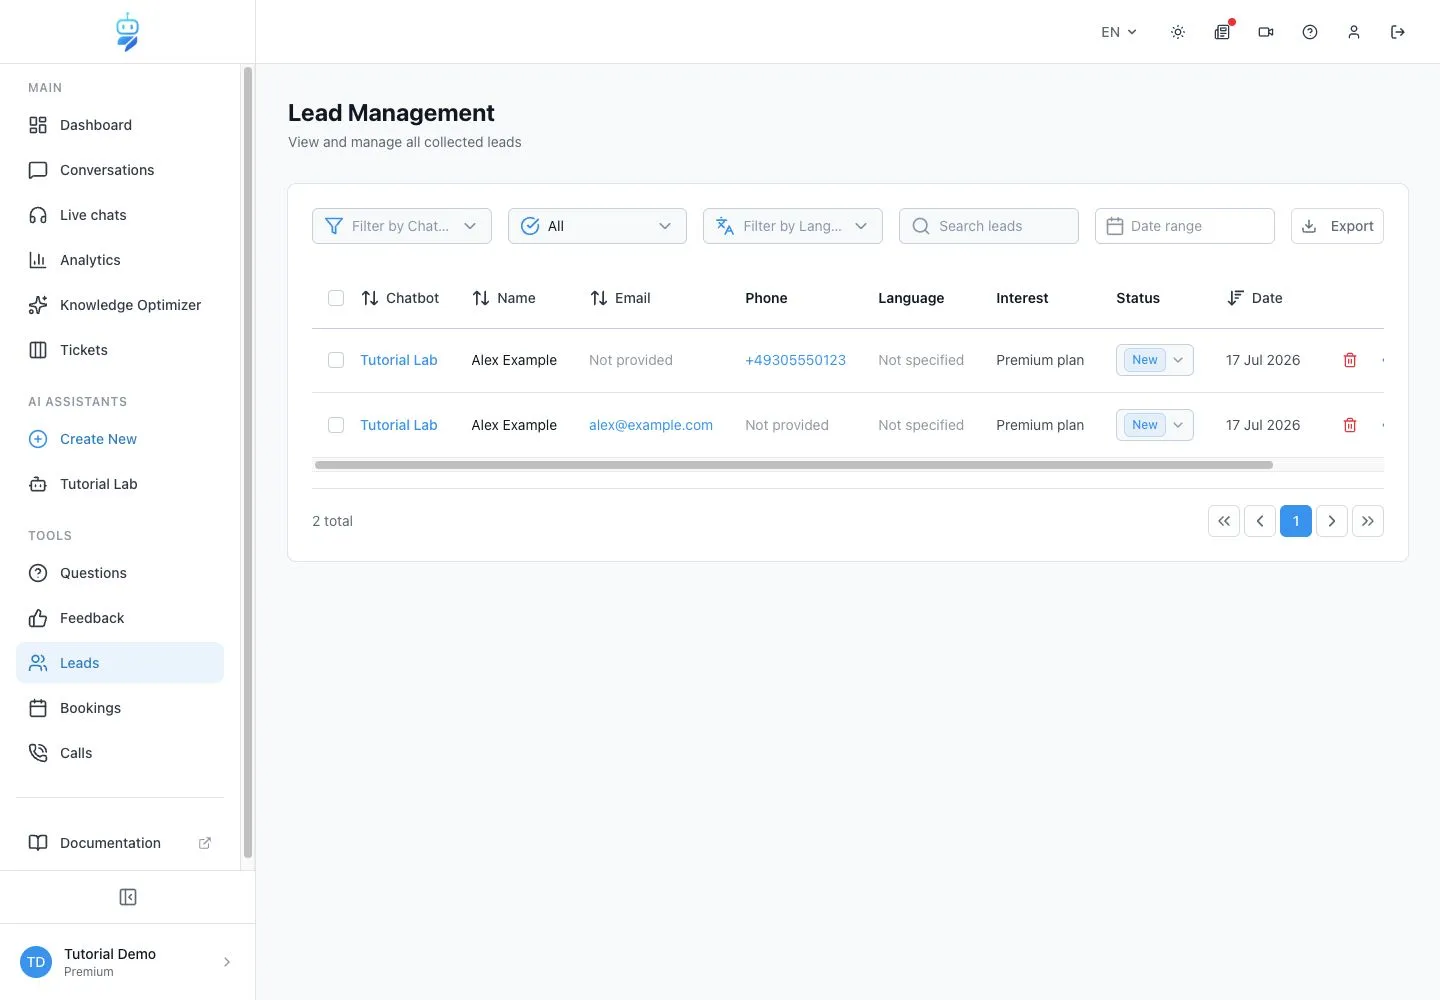Sort leads by Date column
This screenshot has width=1440, height=1000.
click(x=1255, y=298)
